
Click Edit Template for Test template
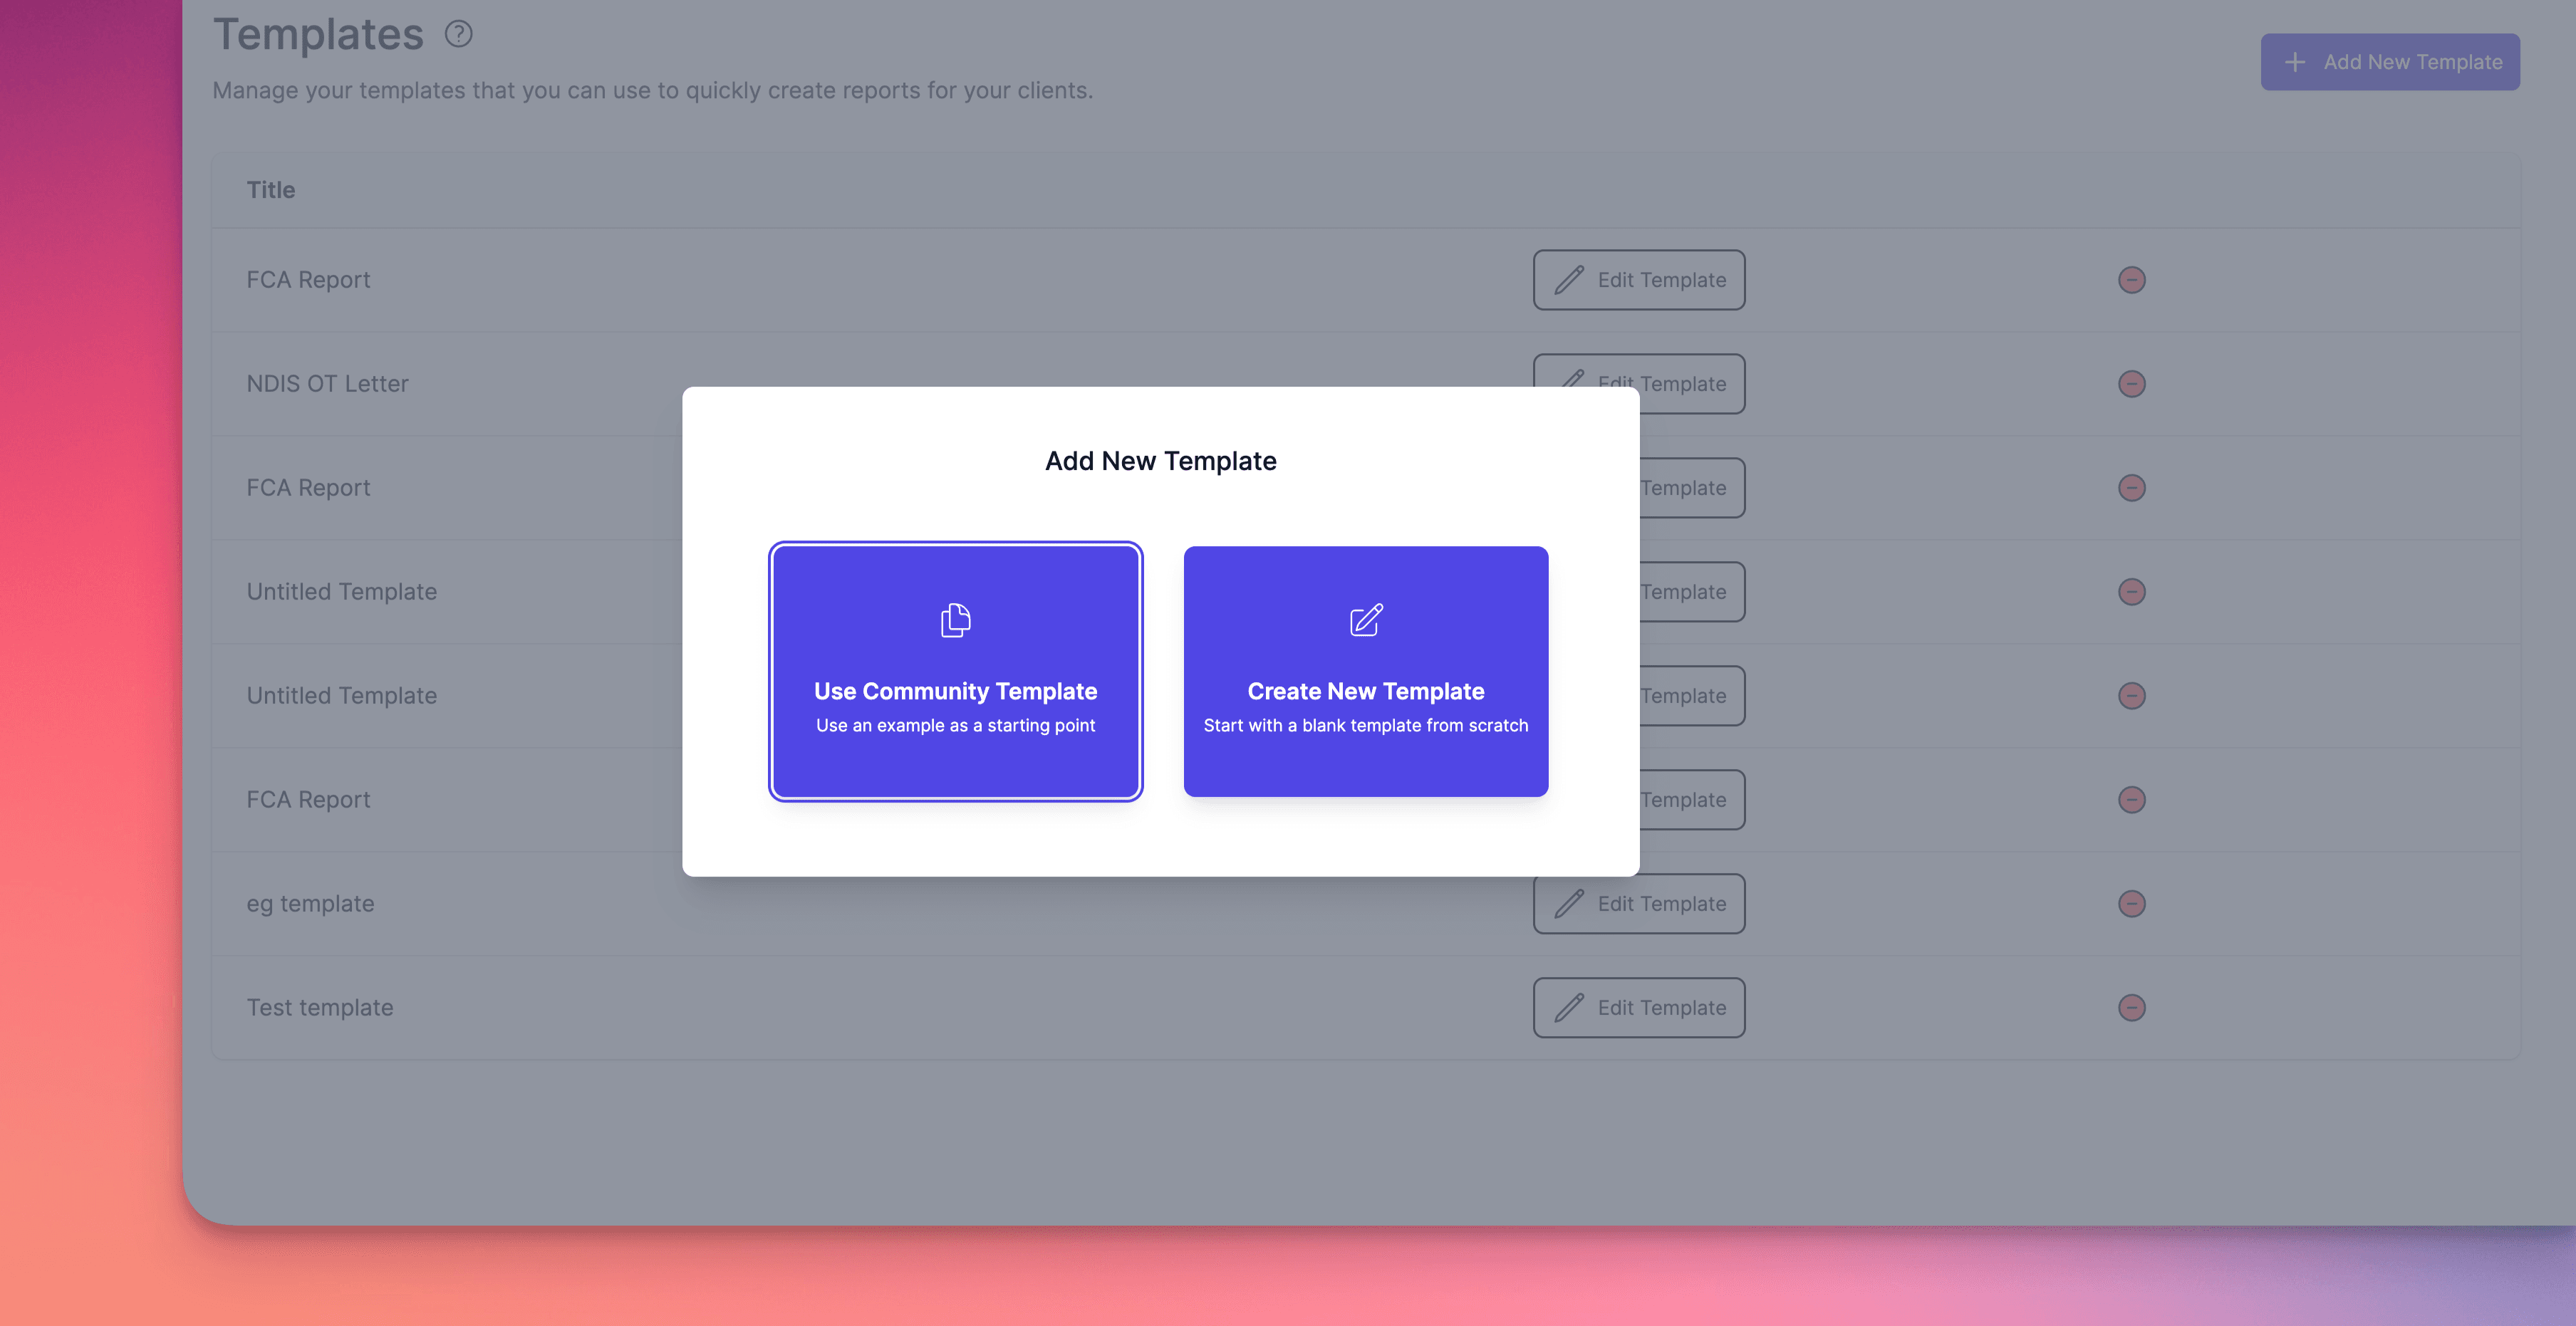(x=1638, y=1008)
